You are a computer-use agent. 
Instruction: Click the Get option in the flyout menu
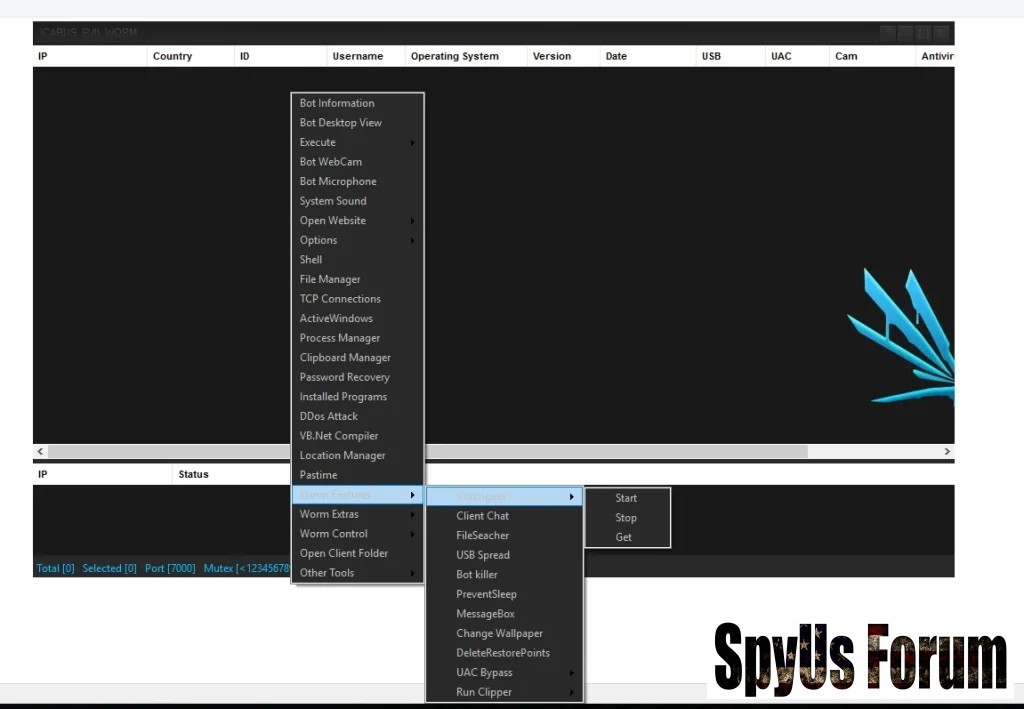pos(624,537)
